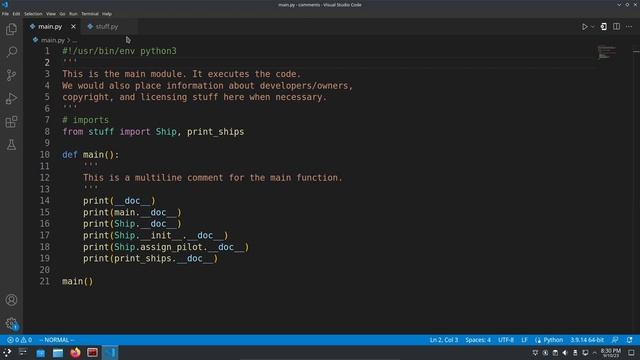Screen dimensions: 640x360
Task: Run the Python file with play button
Action: 584,27
